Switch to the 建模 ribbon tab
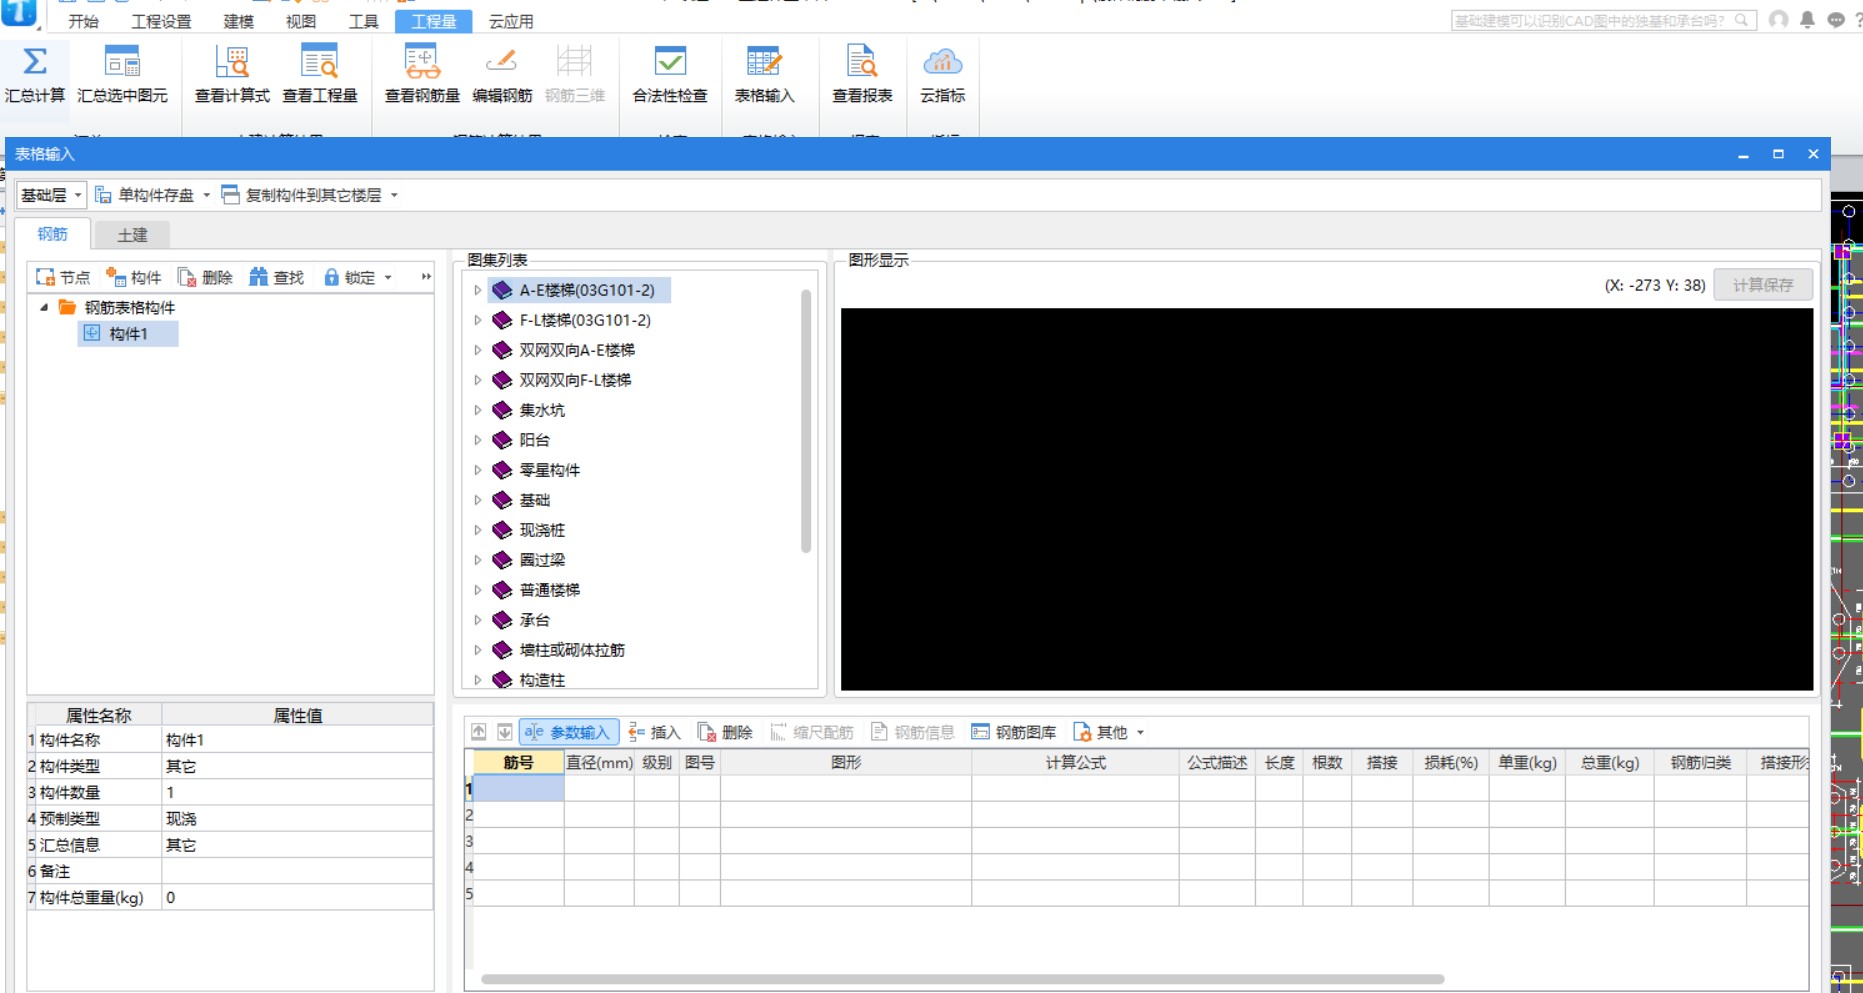1863x993 pixels. (x=239, y=21)
